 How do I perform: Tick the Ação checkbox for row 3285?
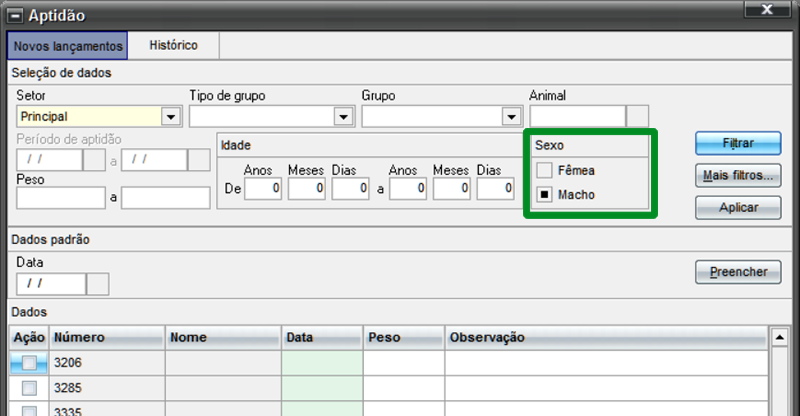pyautogui.click(x=29, y=388)
